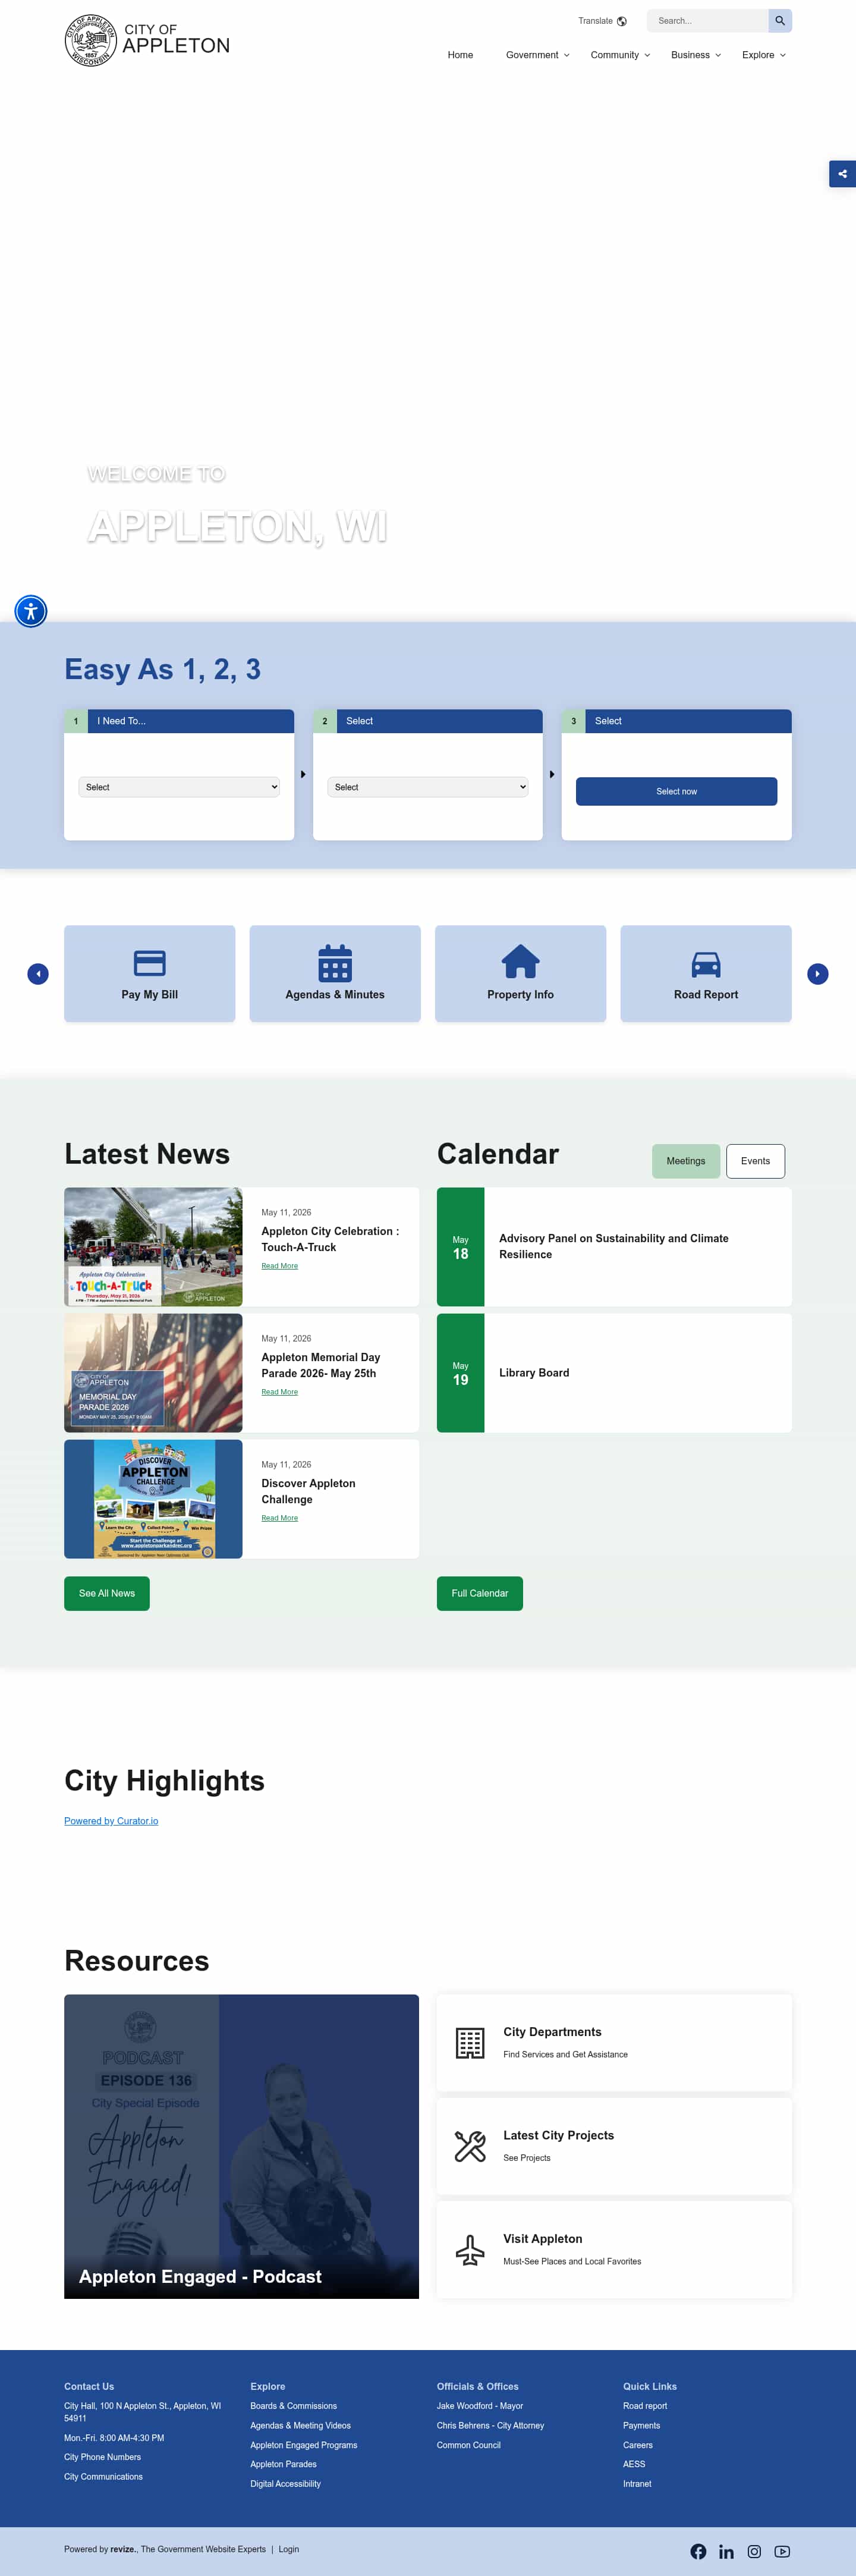Expand the Business menu

click(x=696, y=55)
